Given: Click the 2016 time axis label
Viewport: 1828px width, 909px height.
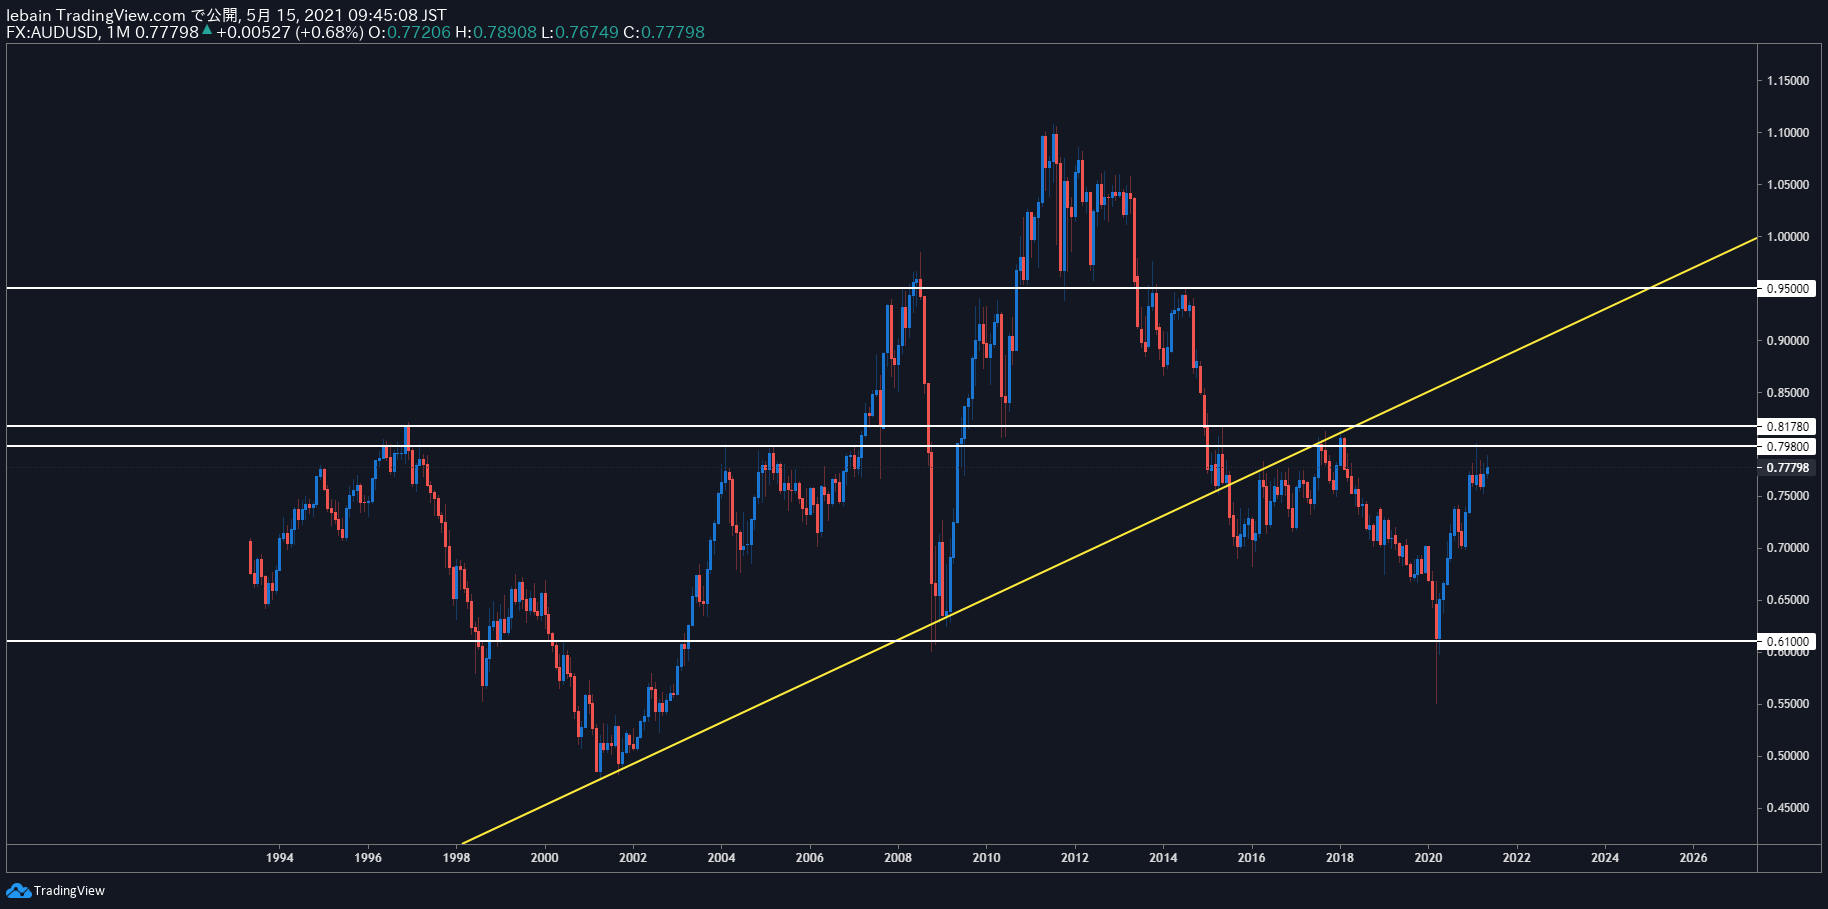Looking at the screenshot, I should [1251, 857].
